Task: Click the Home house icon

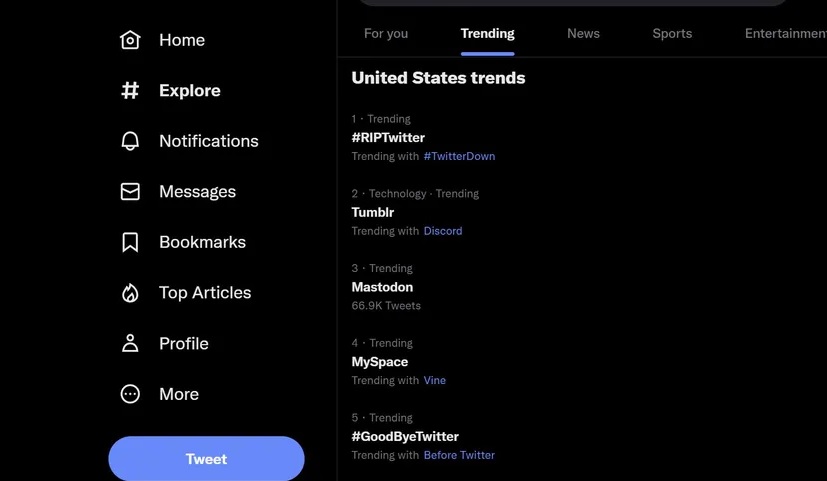Action: pyautogui.click(x=130, y=40)
